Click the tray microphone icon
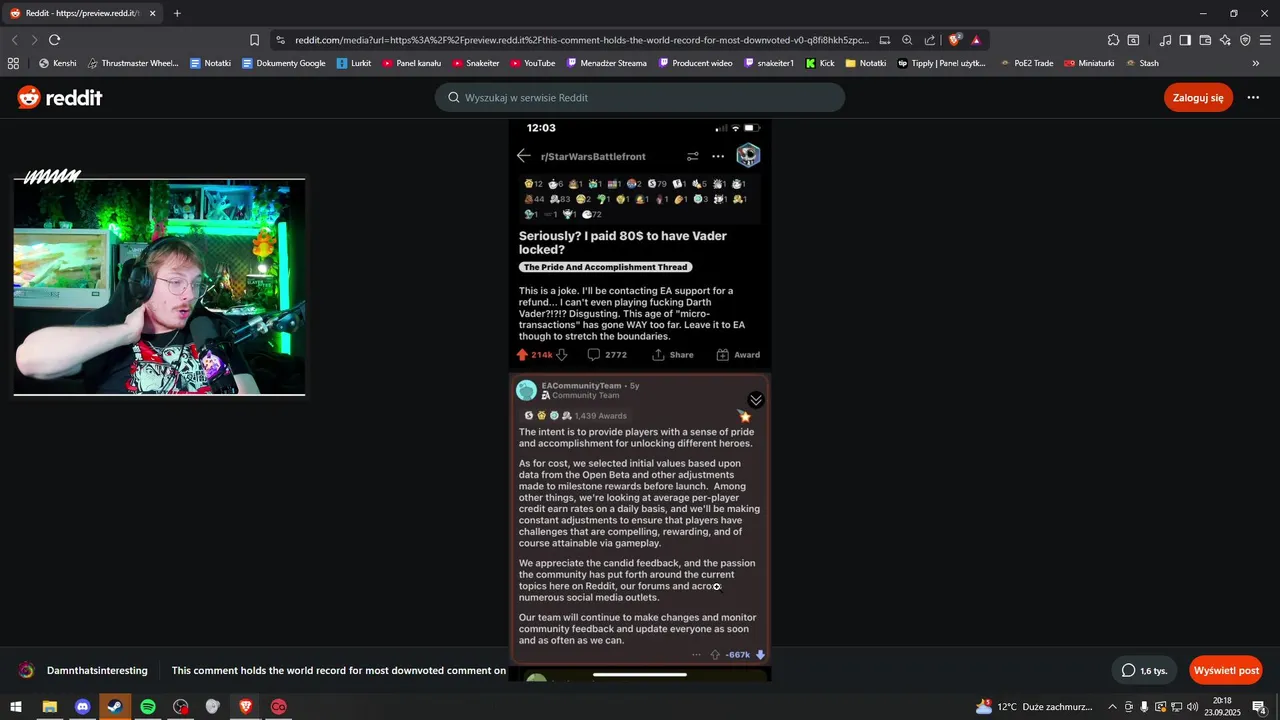 pyautogui.click(x=1144, y=707)
